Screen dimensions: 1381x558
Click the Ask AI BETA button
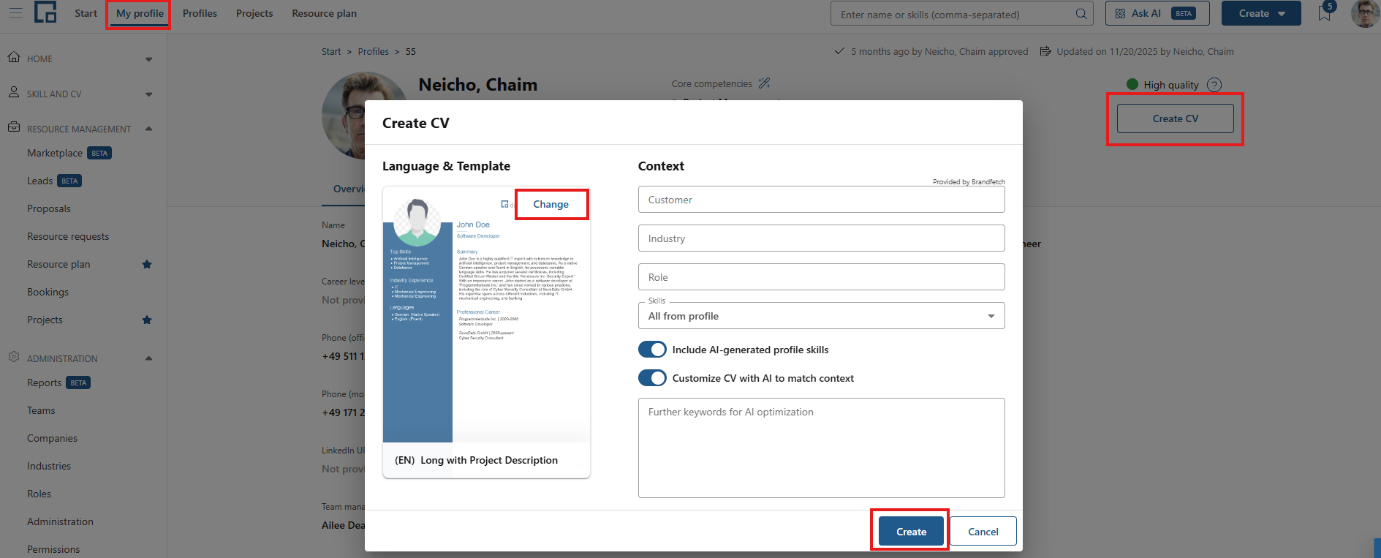click(x=1157, y=14)
